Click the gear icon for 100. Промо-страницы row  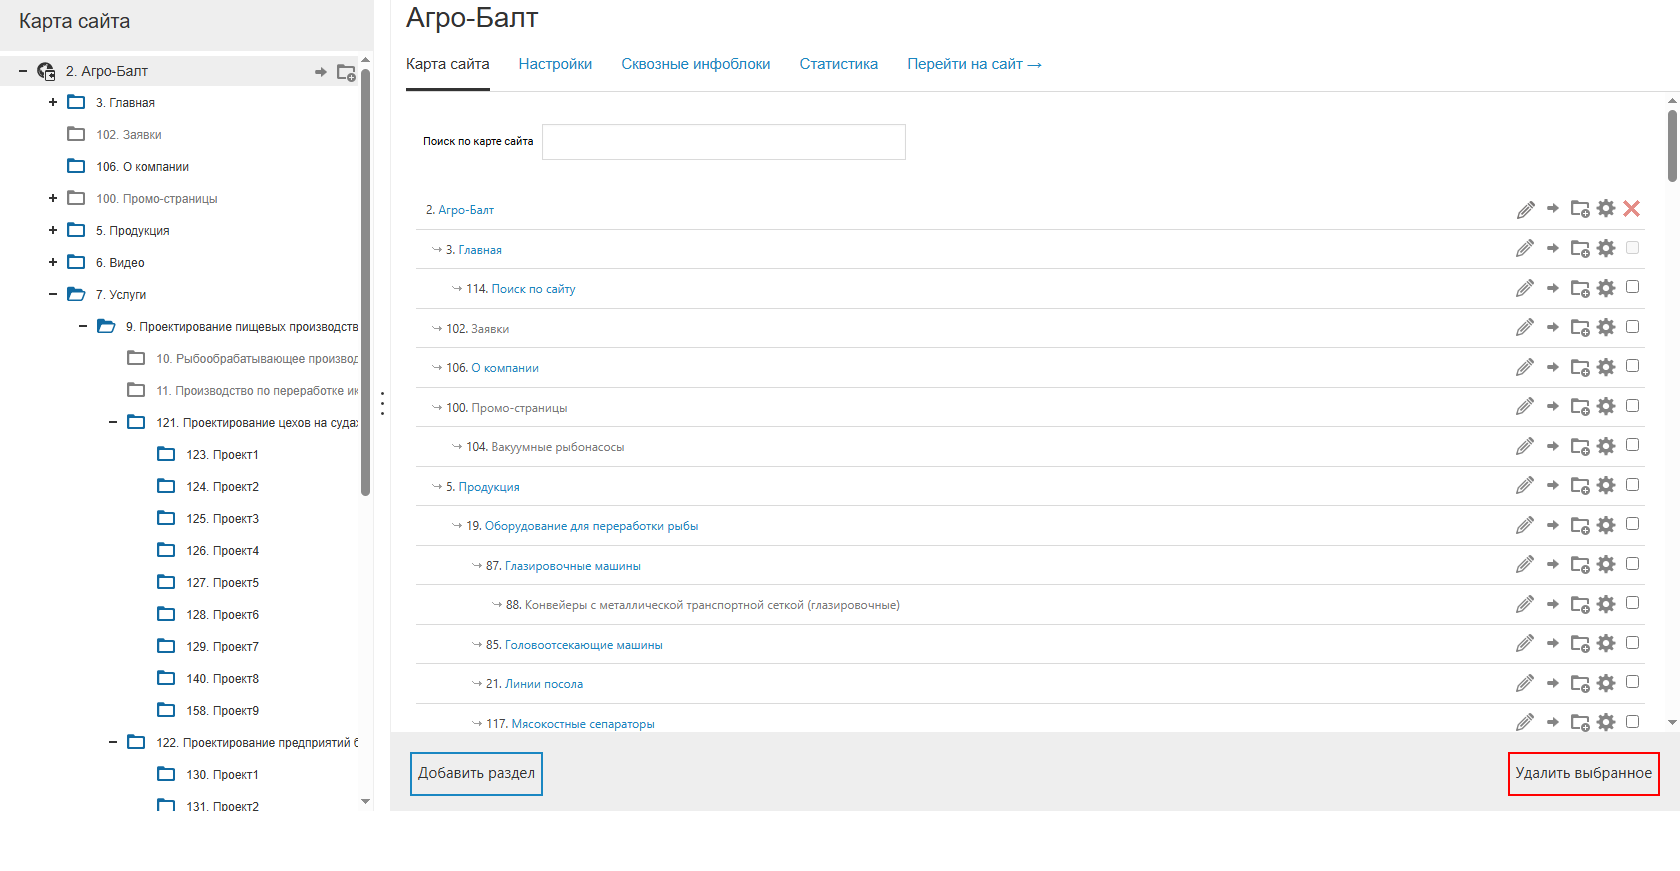[x=1606, y=407]
